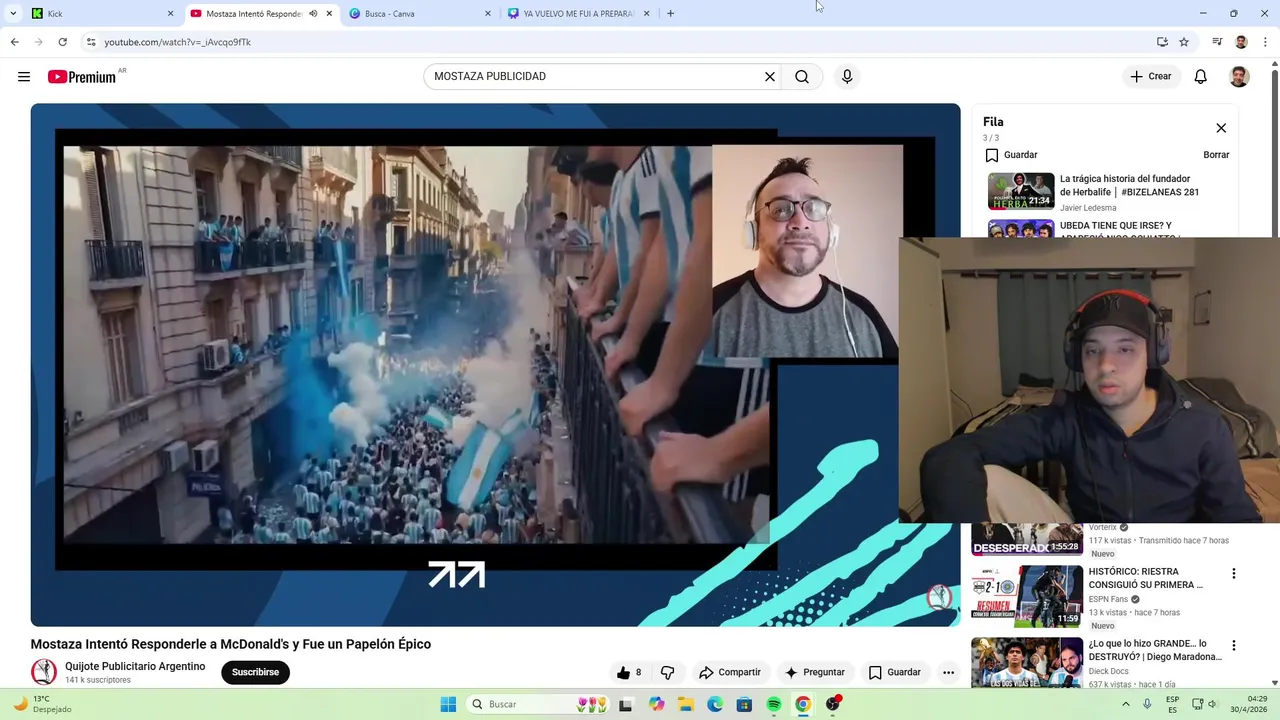Open the YouTube hamburger guide menu
1280x720 pixels.
pyautogui.click(x=24, y=77)
